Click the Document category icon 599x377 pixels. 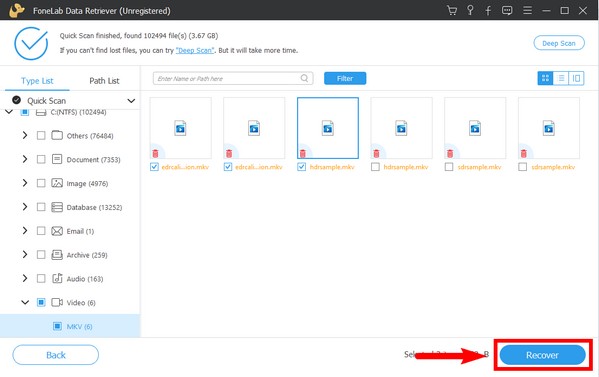(x=57, y=159)
